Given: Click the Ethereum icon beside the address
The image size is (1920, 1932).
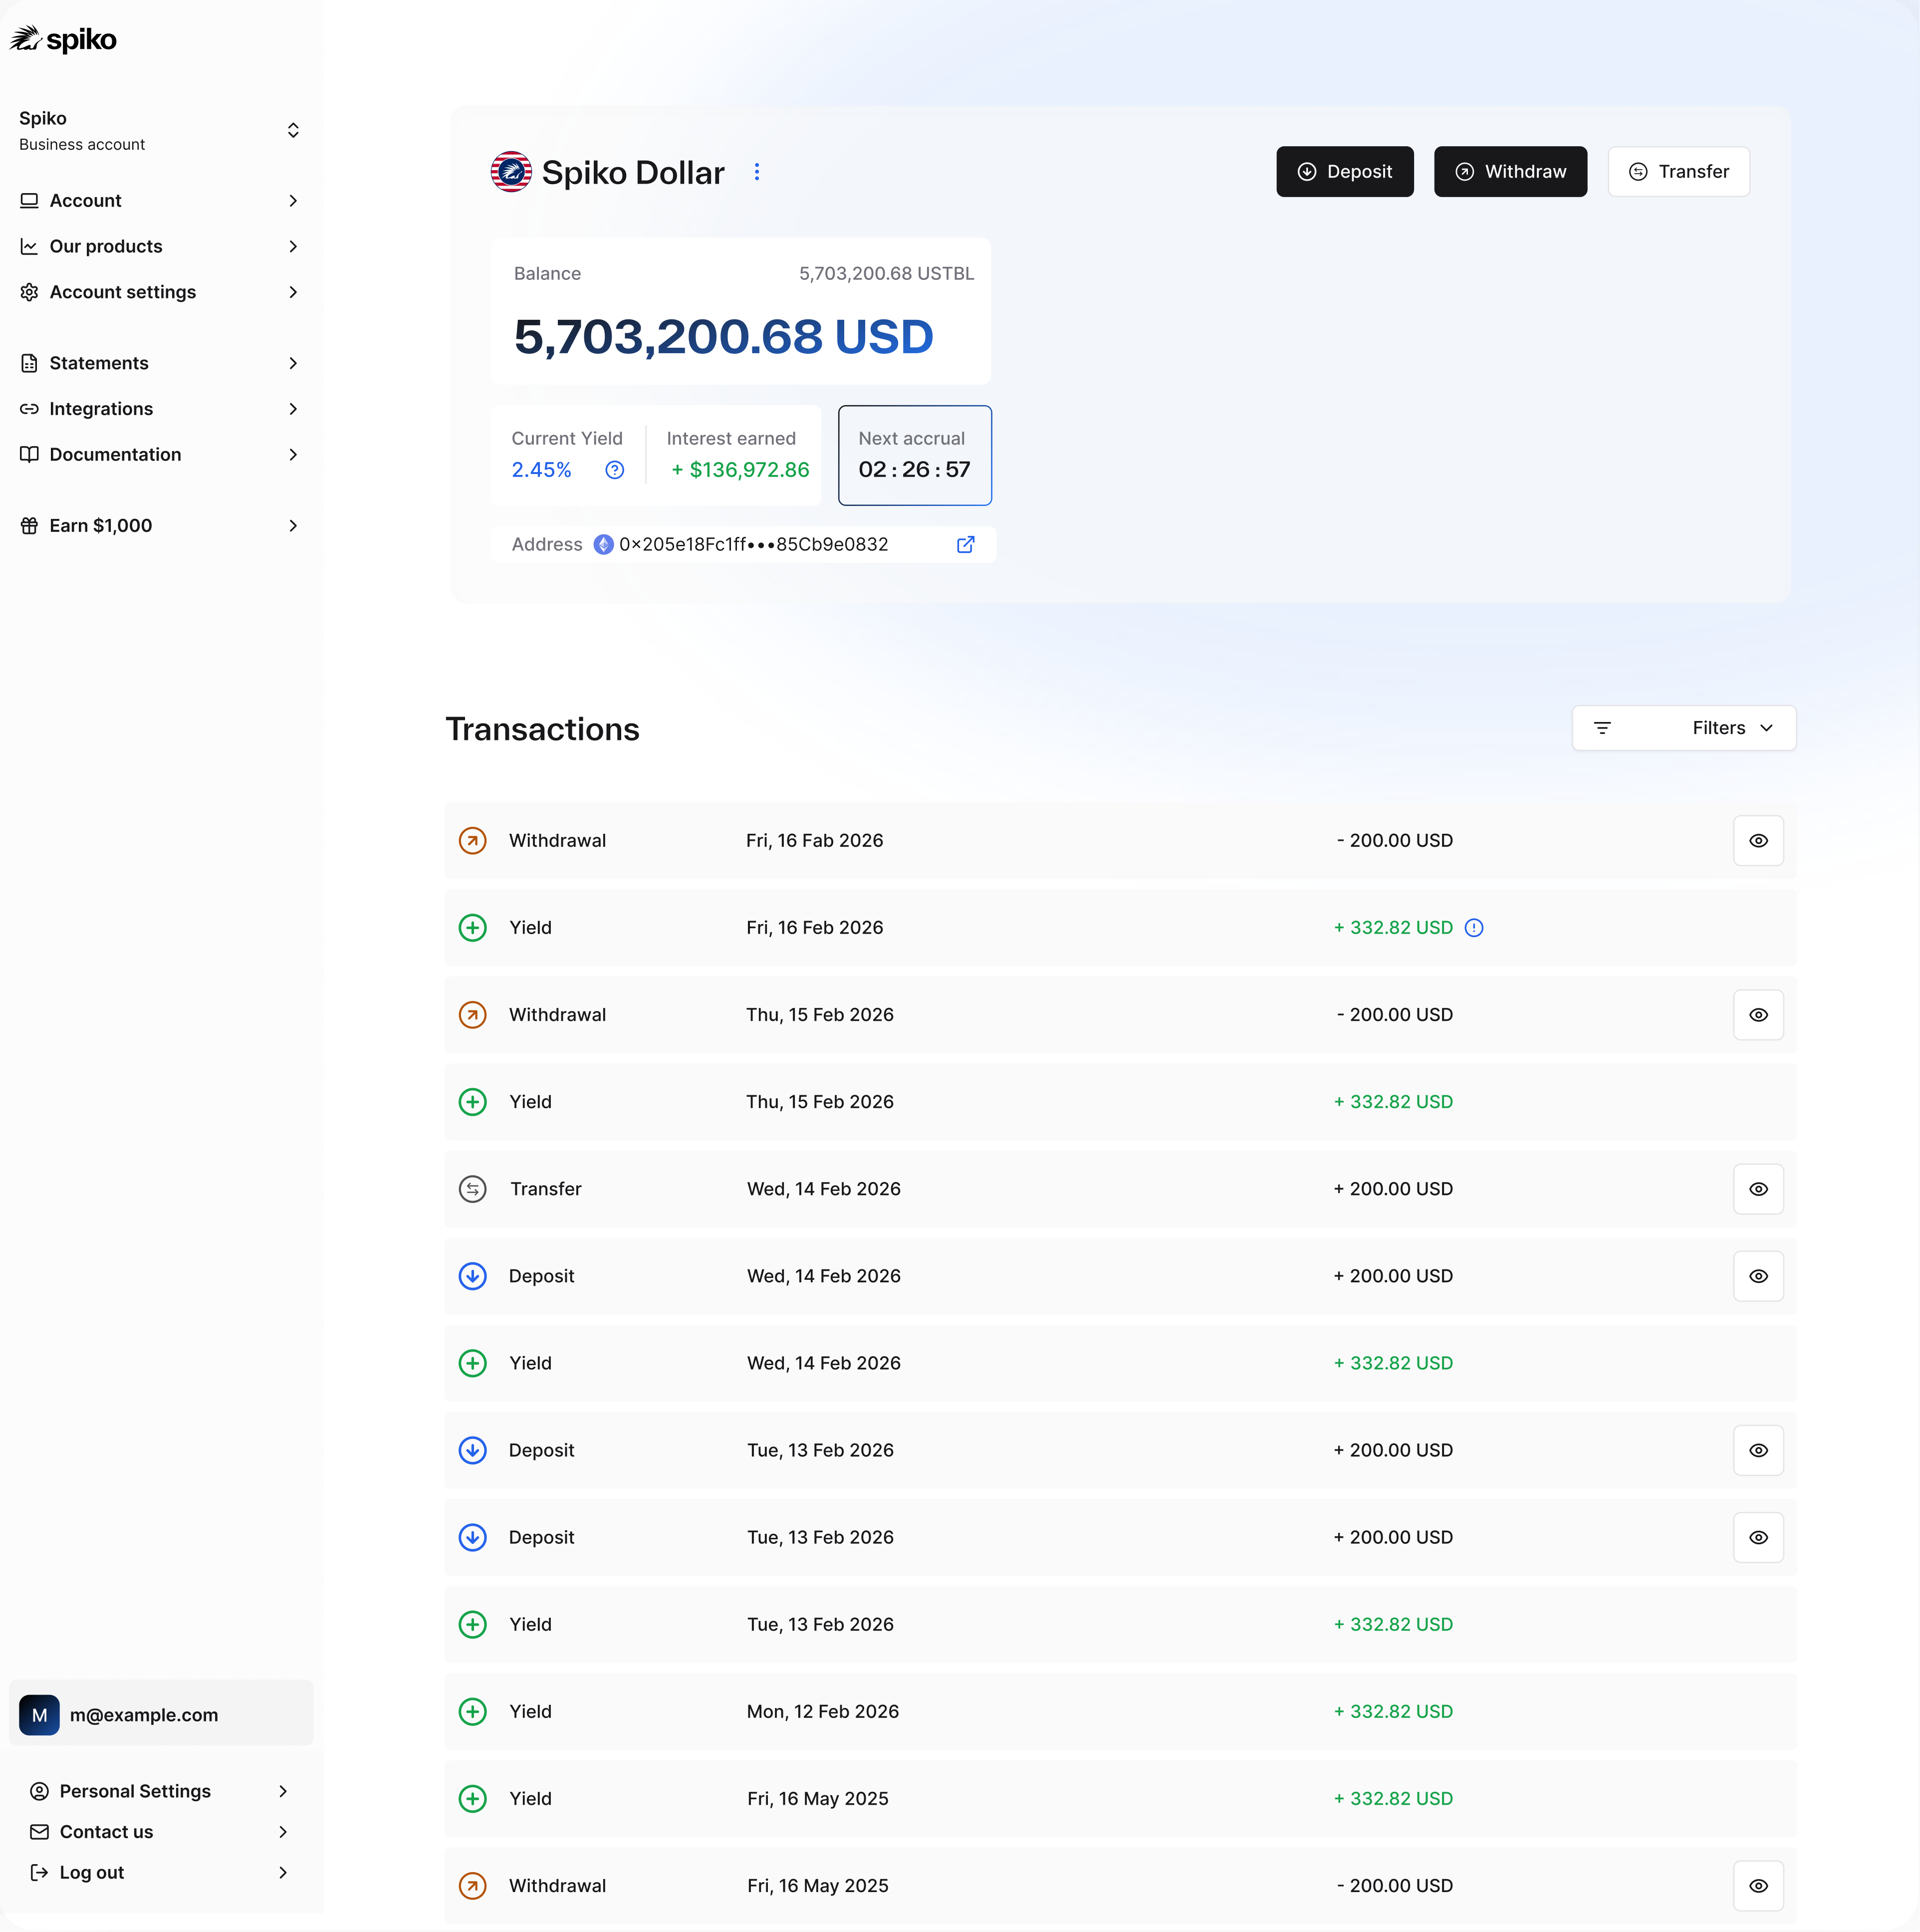Looking at the screenshot, I should (x=604, y=545).
